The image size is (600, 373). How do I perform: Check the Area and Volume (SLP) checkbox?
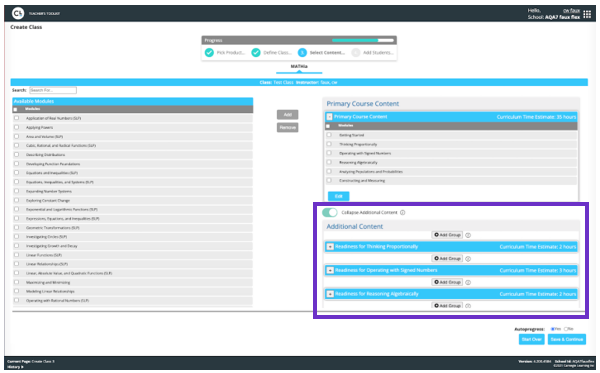[x=16, y=136]
